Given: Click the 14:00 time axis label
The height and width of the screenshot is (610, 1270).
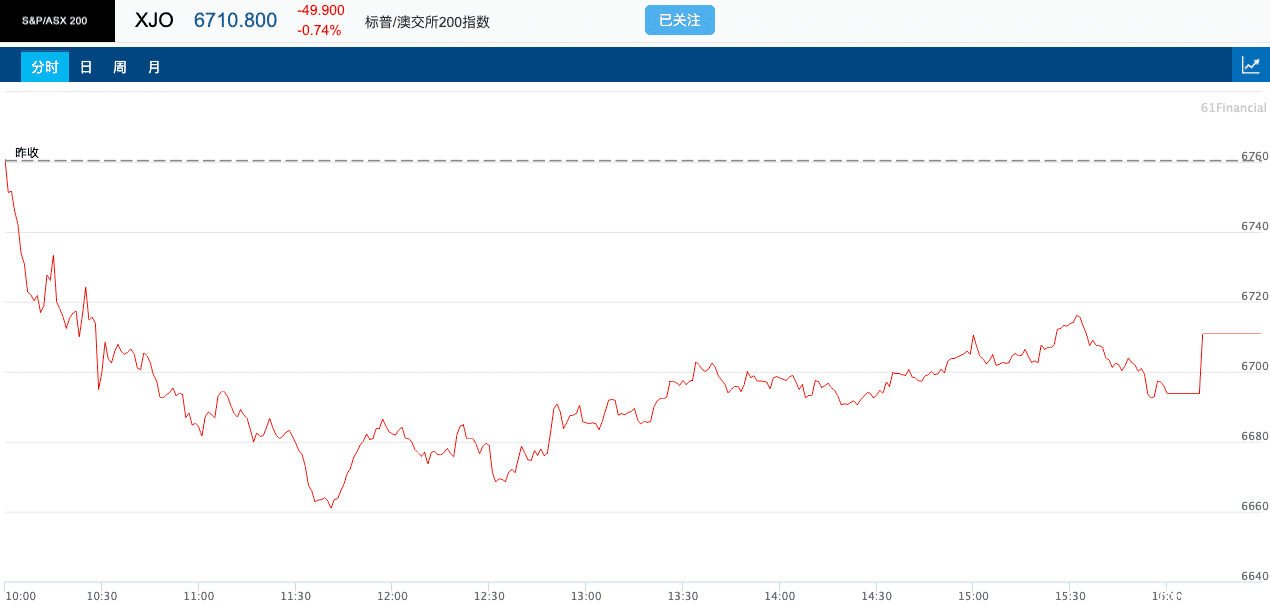Looking at the screenshot, I should click(x=780, y=596).
